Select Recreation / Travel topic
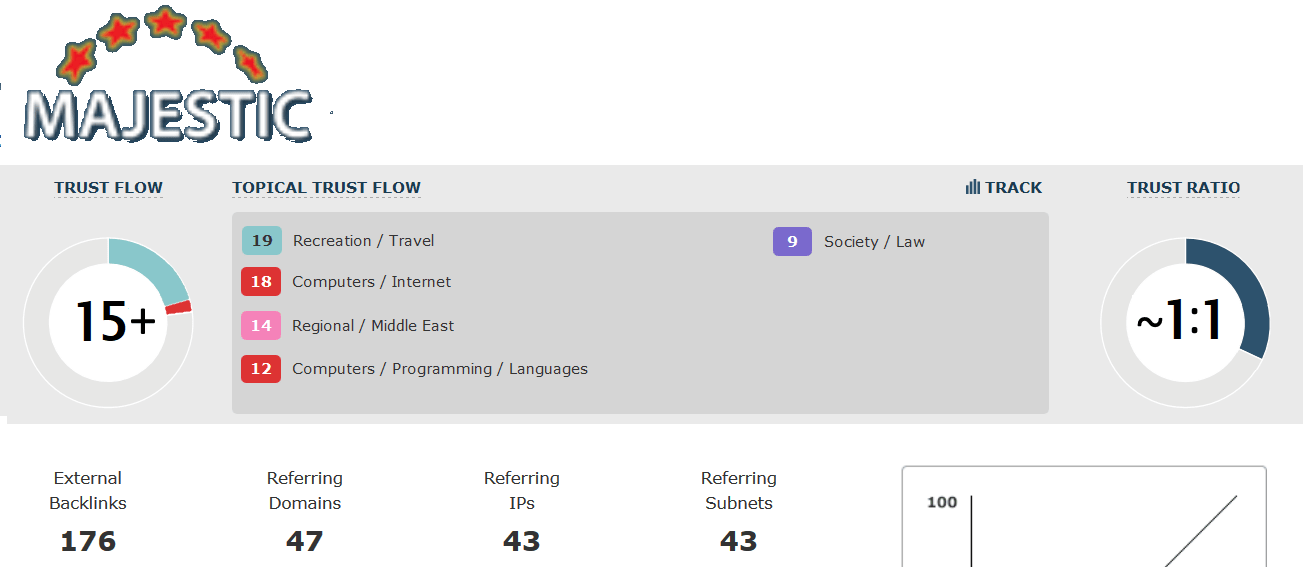 pyautogui.click(x=363, y=241)
